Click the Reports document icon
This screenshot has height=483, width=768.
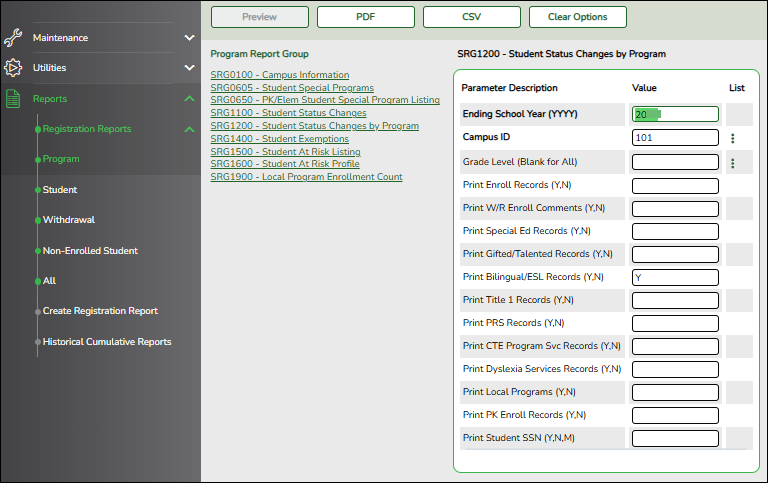[x=13, y=99]
